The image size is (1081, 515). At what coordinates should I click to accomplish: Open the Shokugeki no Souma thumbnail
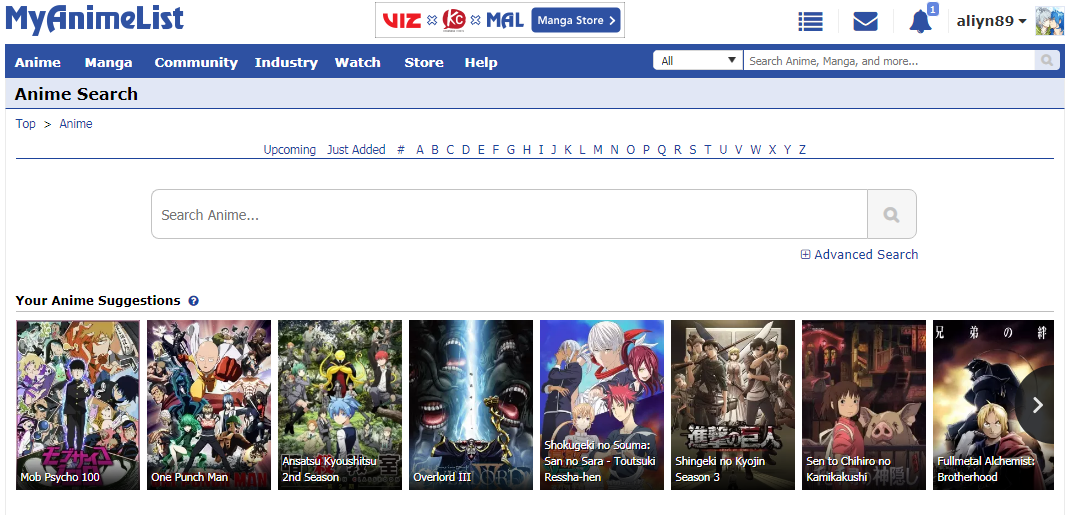click(602, 405)
